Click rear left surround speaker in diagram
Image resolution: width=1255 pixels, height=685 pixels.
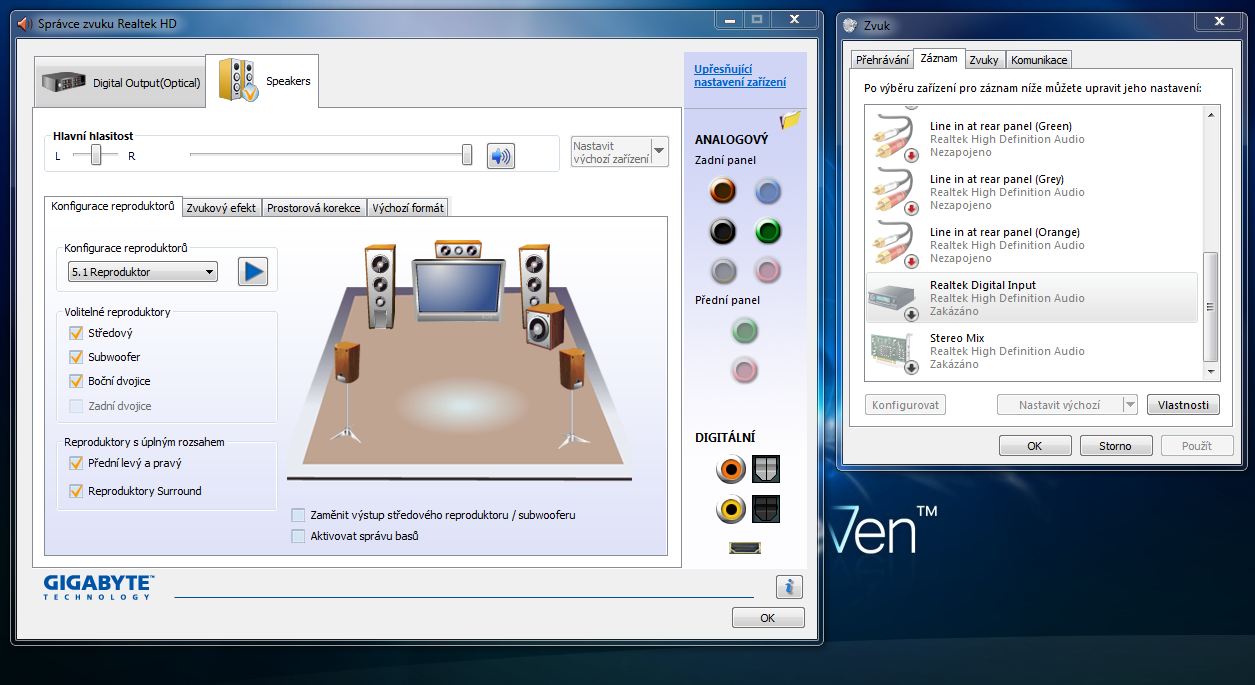pyautogui.click(x=346, y=393)
